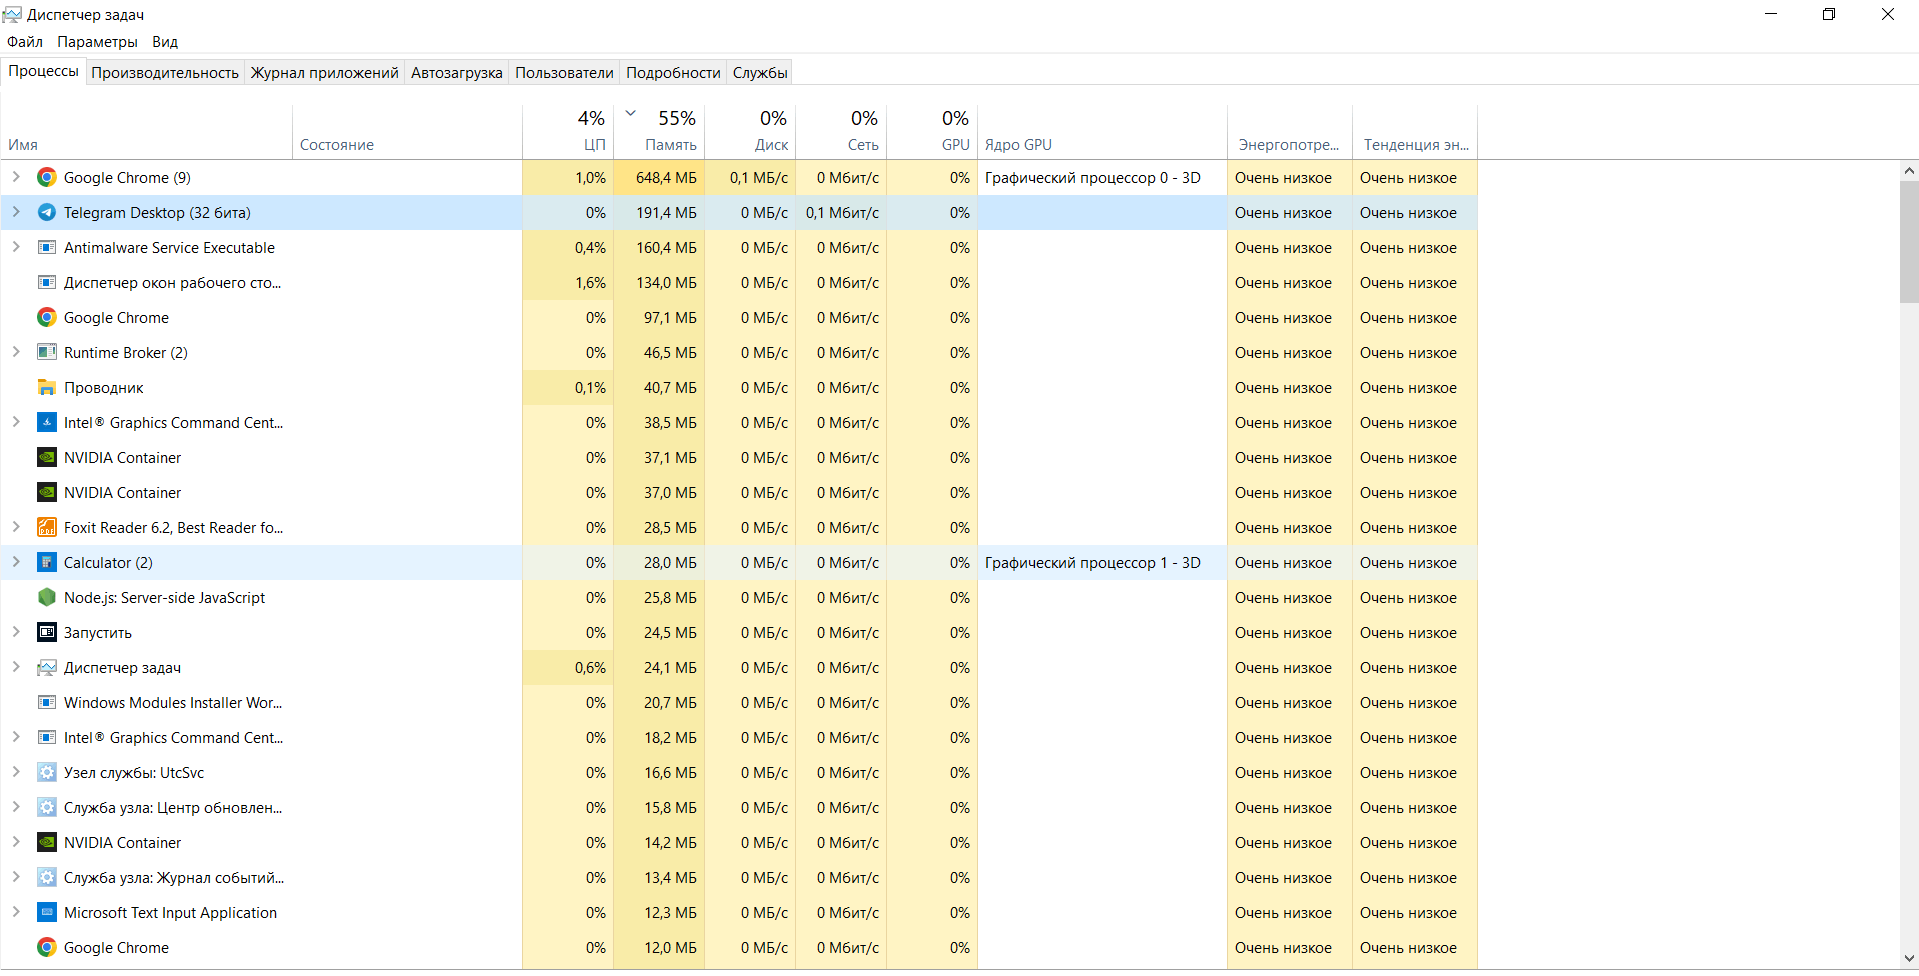Image resolution: width=1919 pixels, height=976 pixels.
Task: Click the Служба узла: Центр обновления icon
Action: pos(46,808)
